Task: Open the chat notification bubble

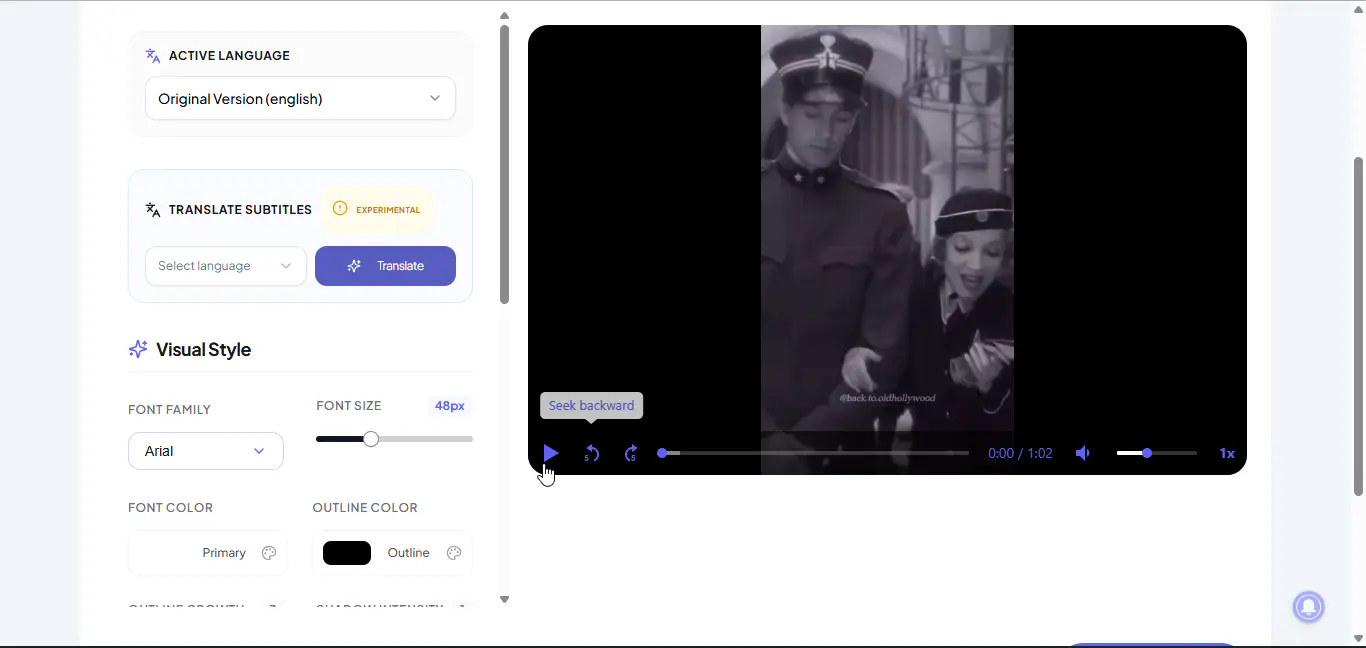Action: [x=1308, y=606]
